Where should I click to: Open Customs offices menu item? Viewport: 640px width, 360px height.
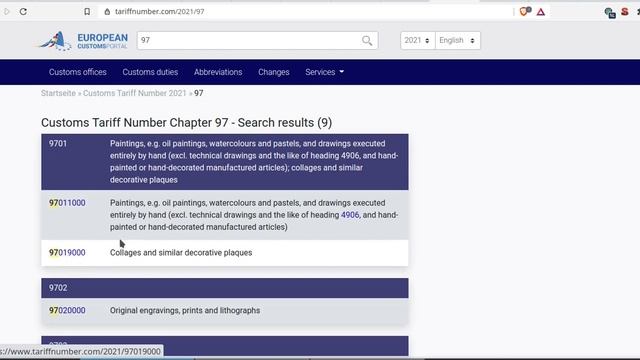tap(78, 72)
